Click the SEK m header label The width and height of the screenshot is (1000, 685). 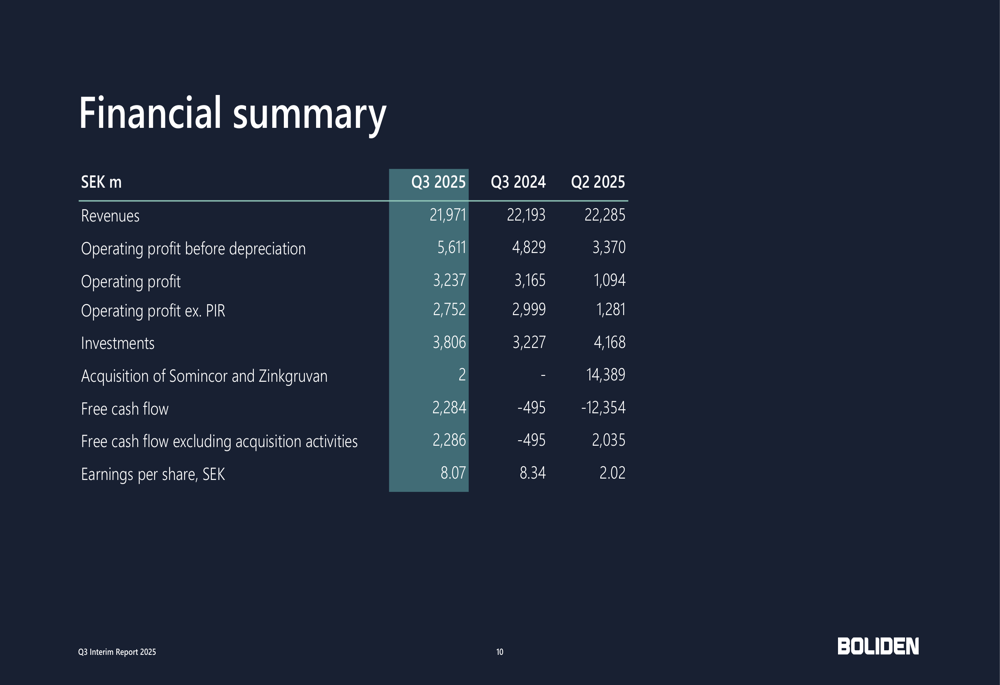click(x=101, y=182)
